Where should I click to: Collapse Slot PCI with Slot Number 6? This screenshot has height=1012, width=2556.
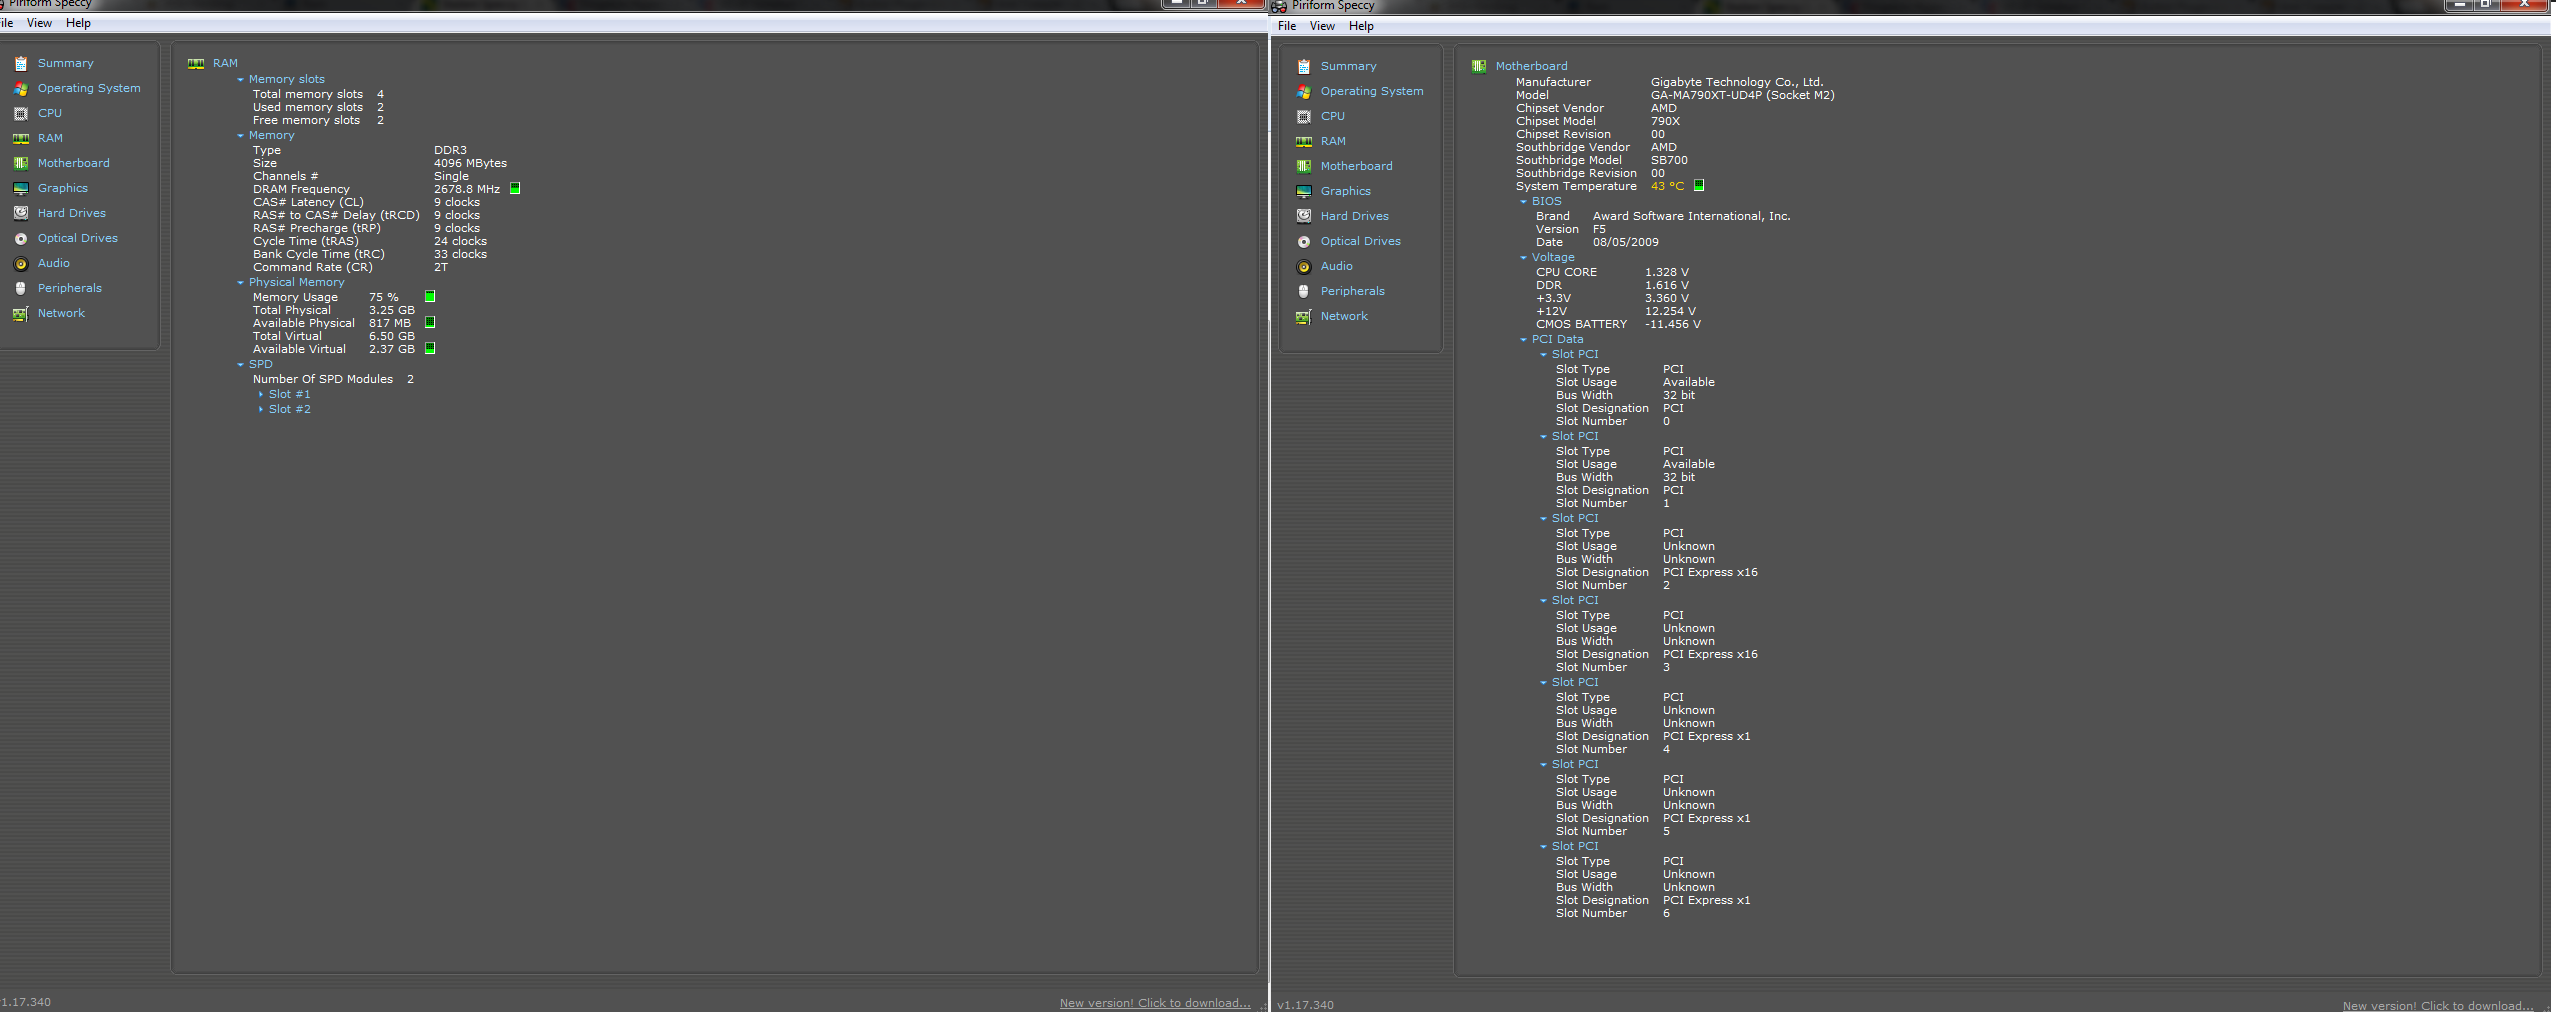point(1543,846)
